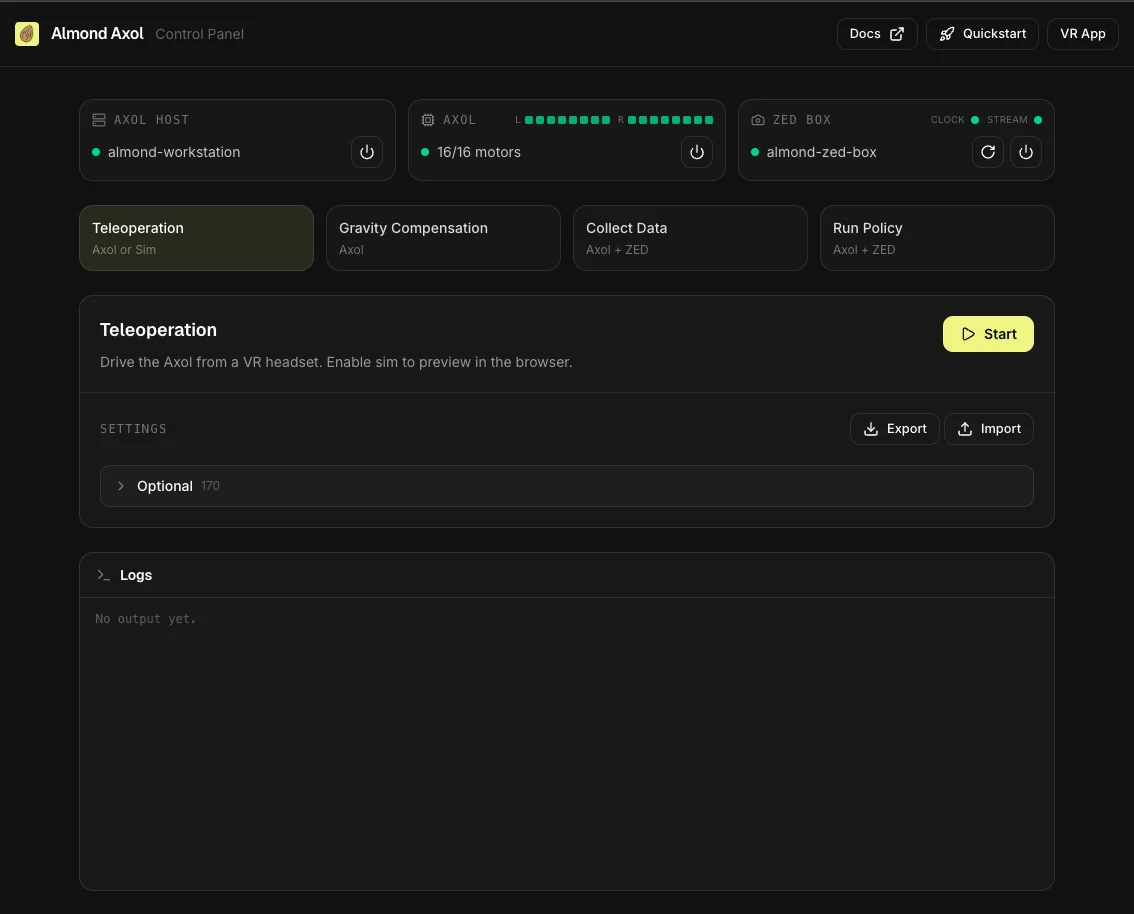Start teleoperation
Screen dimensions: 1134x914
pos(988,334)
